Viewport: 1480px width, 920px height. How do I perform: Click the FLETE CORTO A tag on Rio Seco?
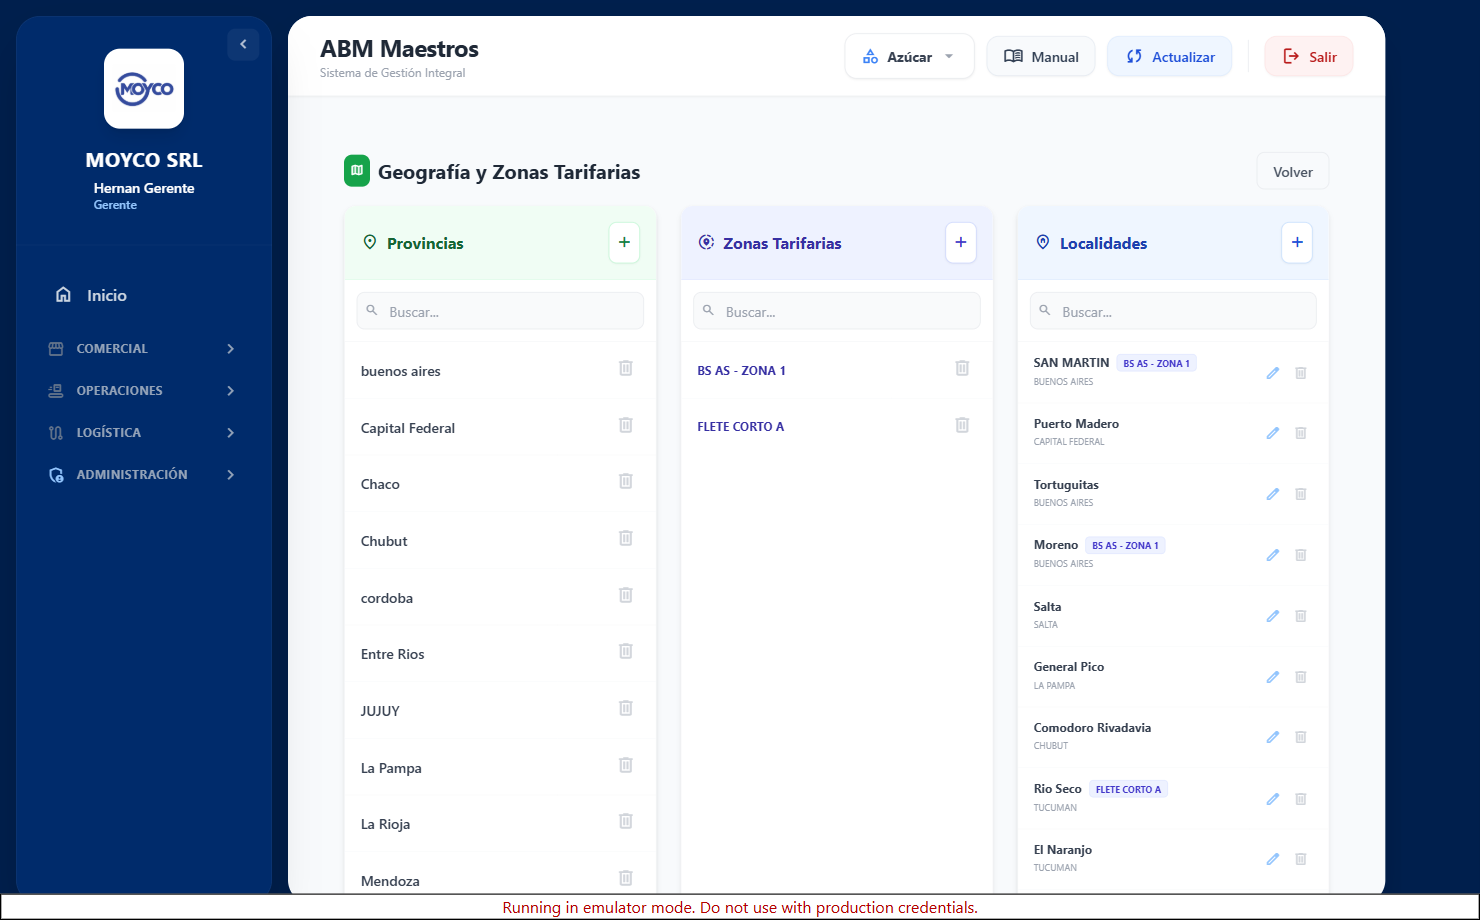pyautogui.click(x=1128, y=789)
